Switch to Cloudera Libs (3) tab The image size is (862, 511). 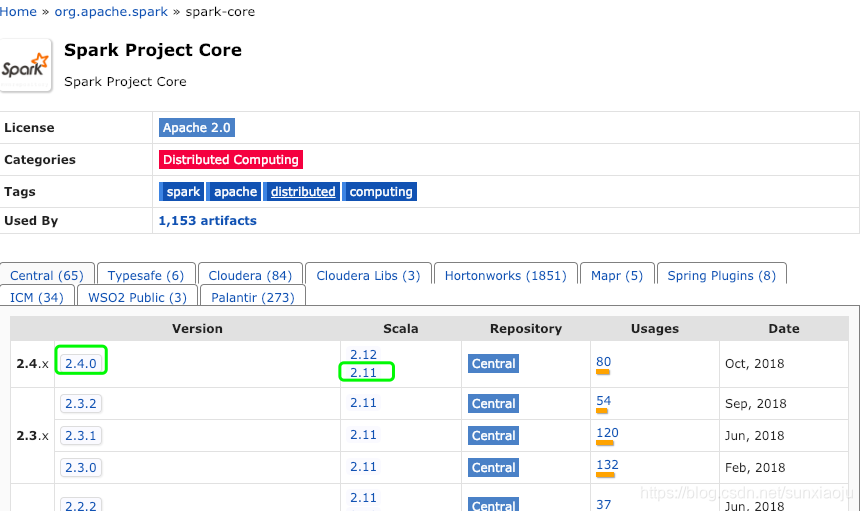pos(368,275)
